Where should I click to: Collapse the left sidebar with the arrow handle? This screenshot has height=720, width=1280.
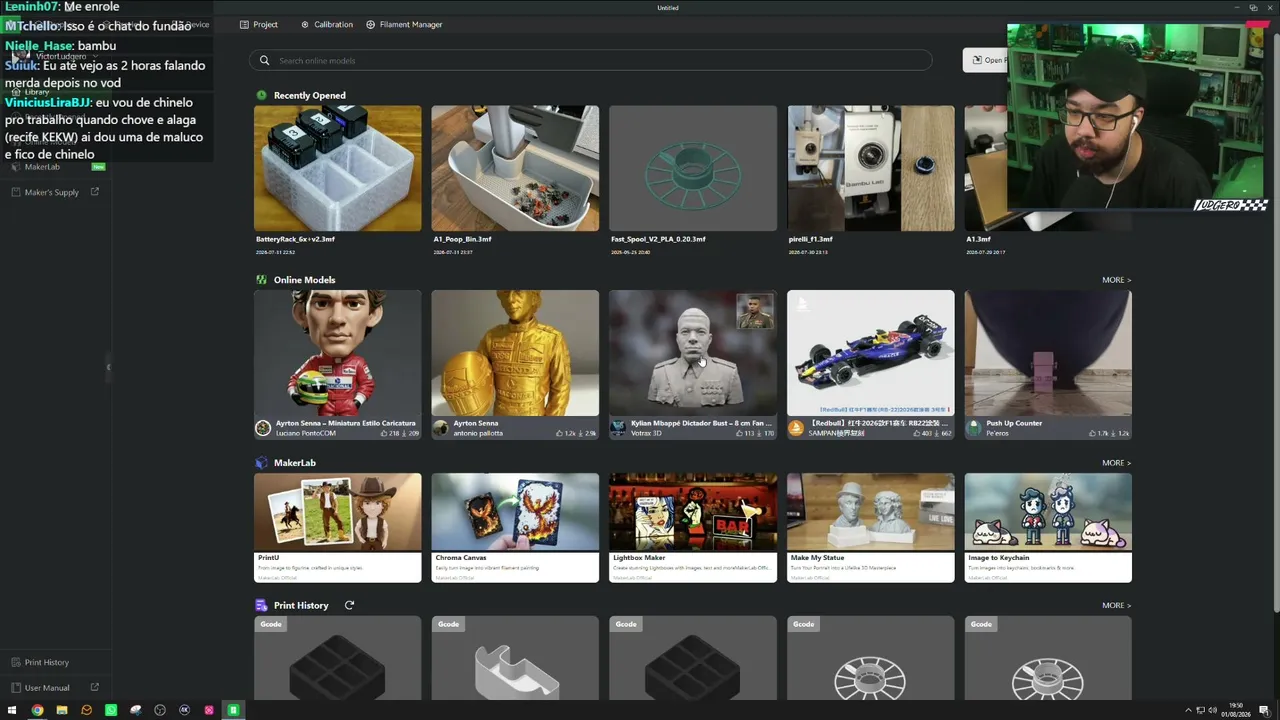108,367
